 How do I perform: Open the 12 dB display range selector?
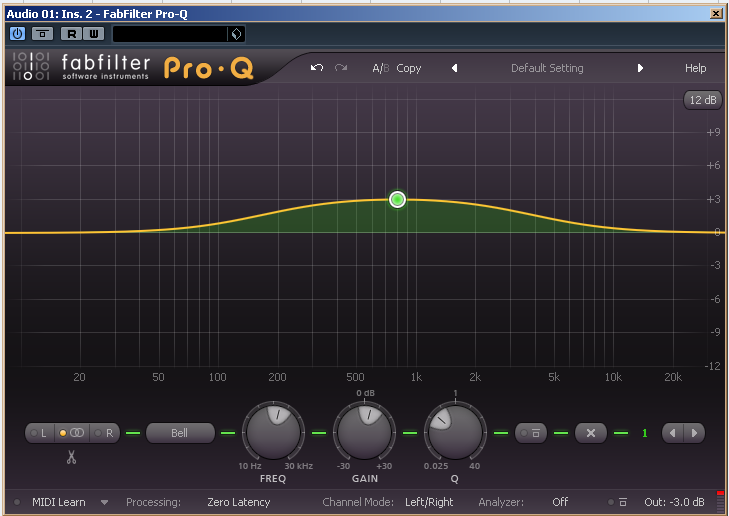[x=702, y=100]
